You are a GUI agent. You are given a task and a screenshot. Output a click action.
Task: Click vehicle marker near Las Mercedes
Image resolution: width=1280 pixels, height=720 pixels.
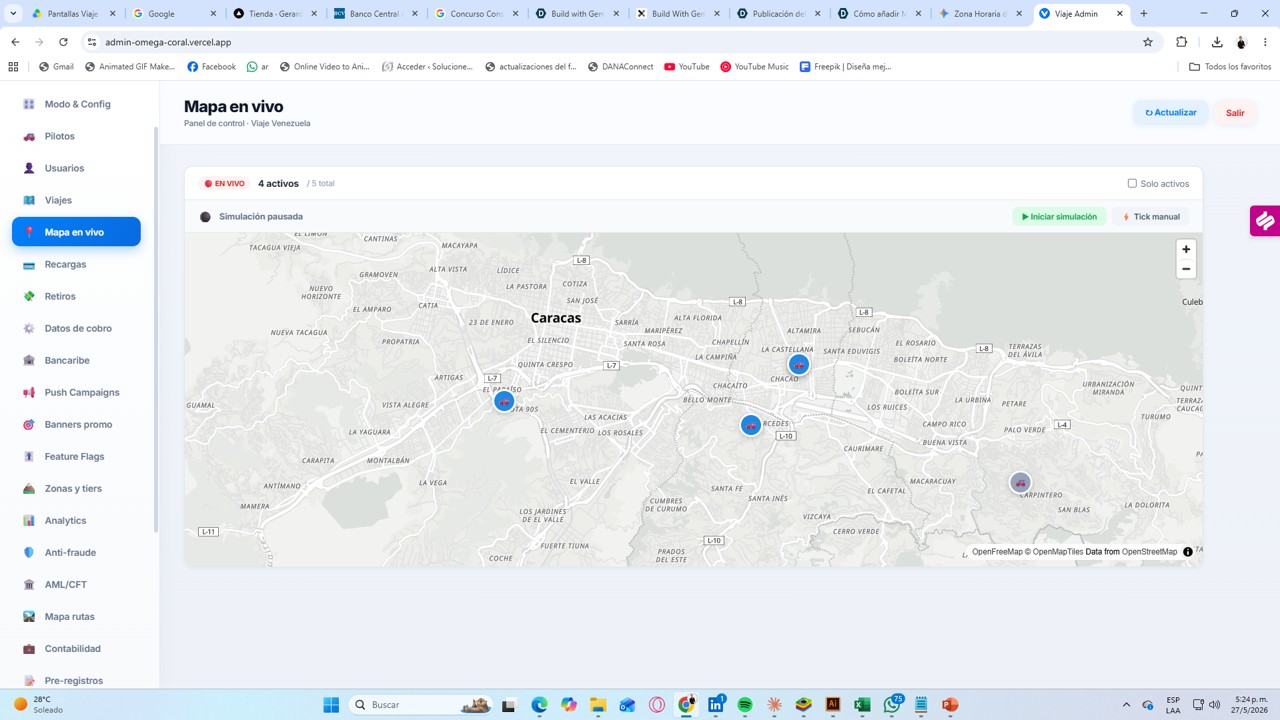pyautogui.click(x=751, y=425)
